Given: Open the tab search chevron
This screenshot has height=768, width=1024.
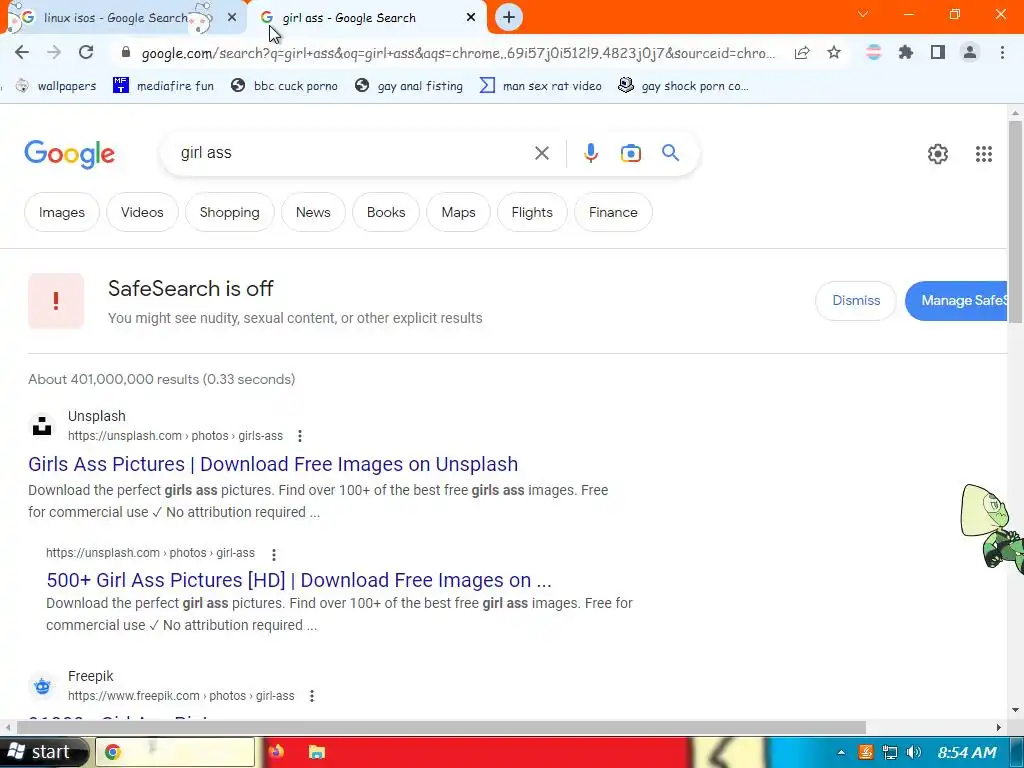Looking at the screenshot, I should (x=863, y=14).
